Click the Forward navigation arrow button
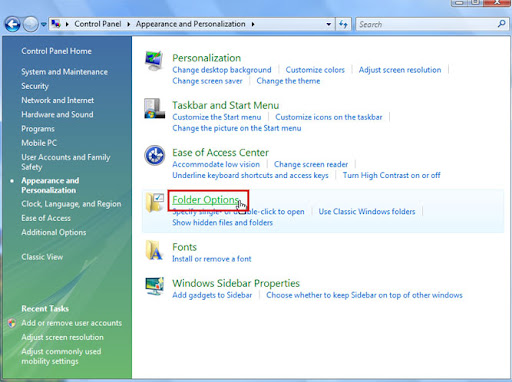 pos(30,24)
